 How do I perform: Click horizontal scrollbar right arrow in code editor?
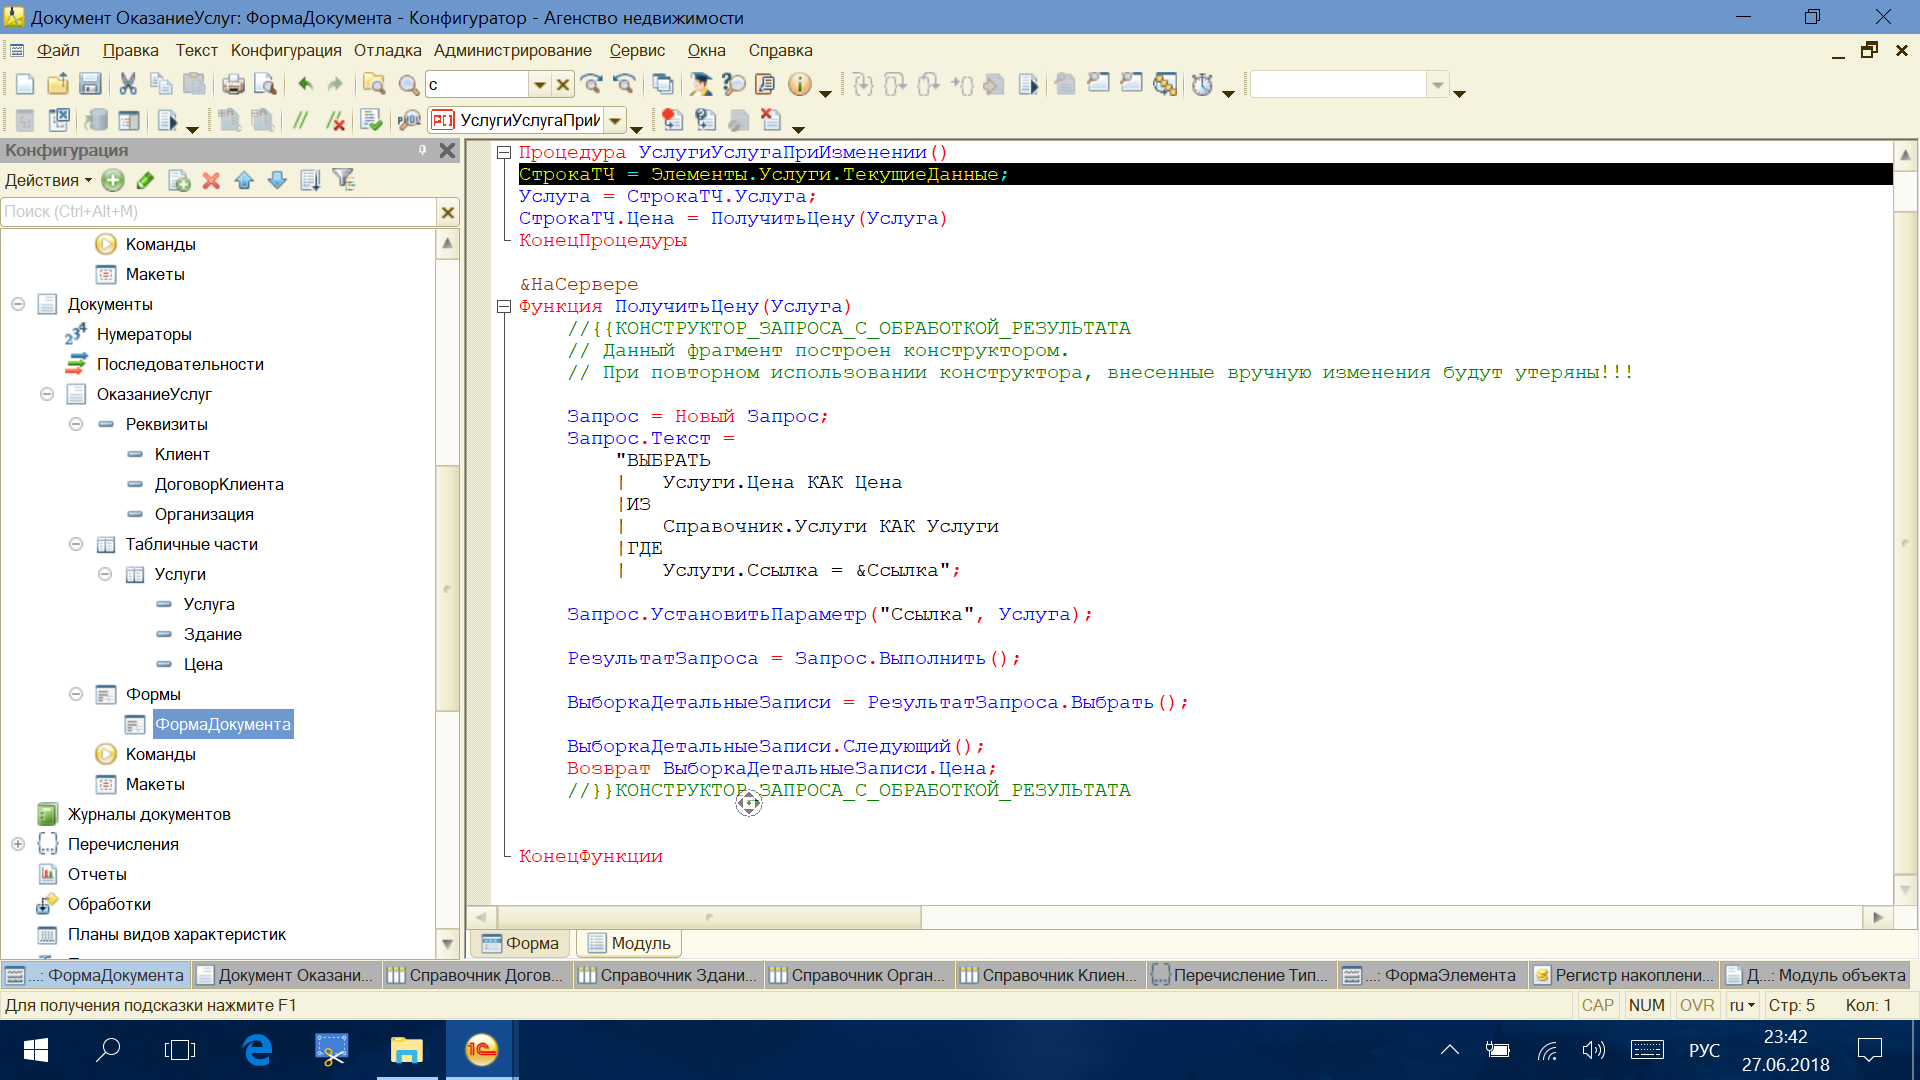(x=1877, y=917)
